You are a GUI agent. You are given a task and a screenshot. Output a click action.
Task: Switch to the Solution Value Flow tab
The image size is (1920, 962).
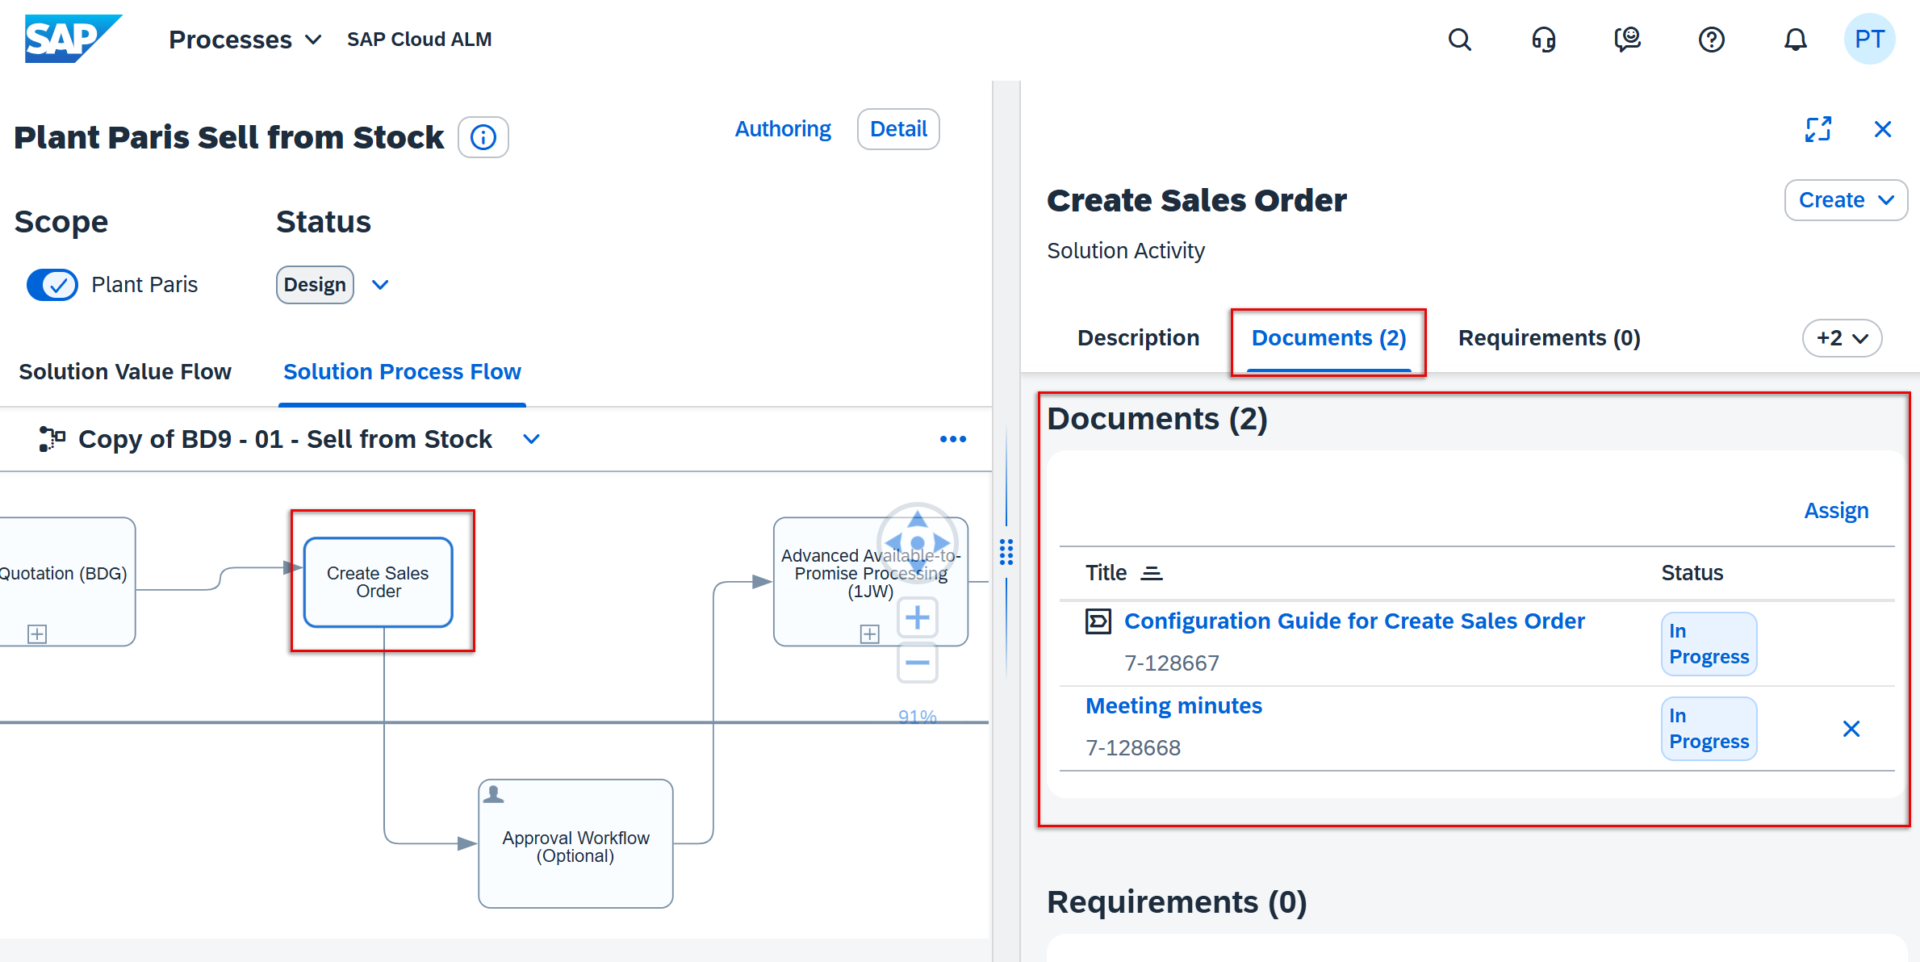click(125, 372)
